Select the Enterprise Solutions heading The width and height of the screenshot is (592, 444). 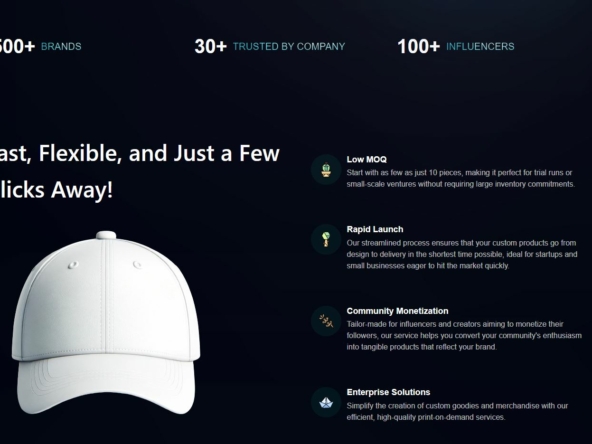tap(388, 392)
